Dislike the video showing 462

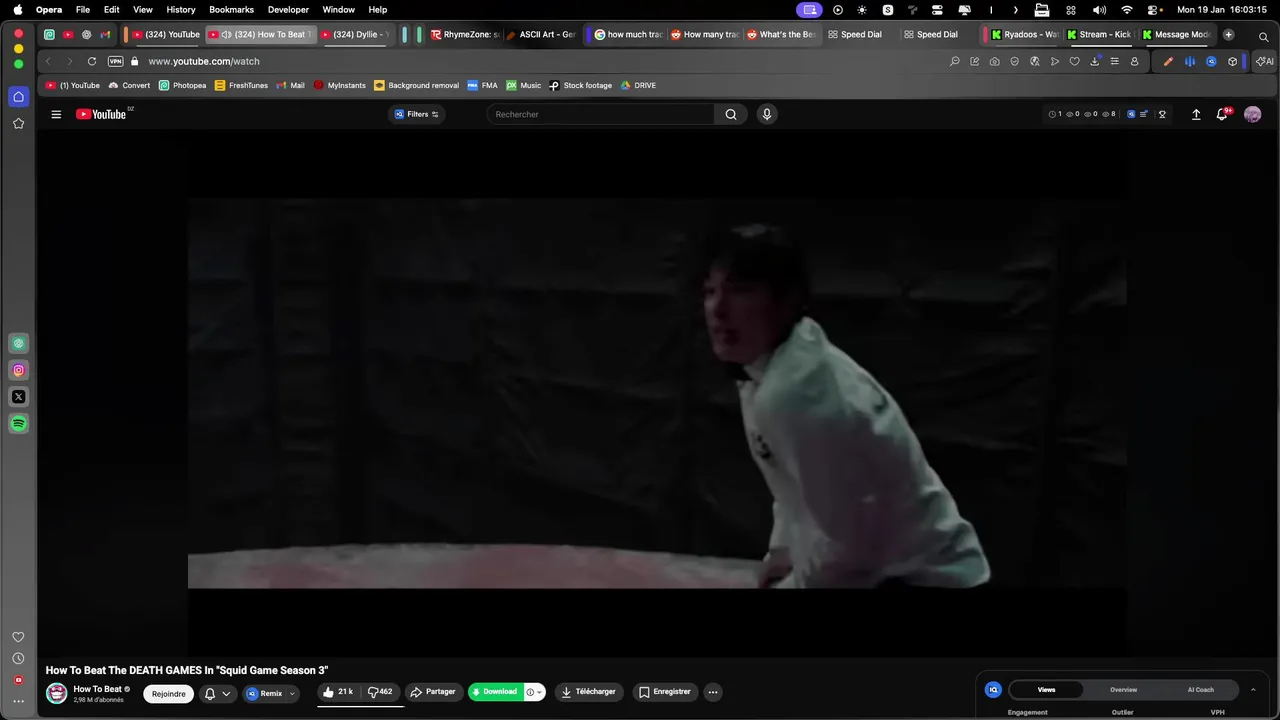pos(380,692)
